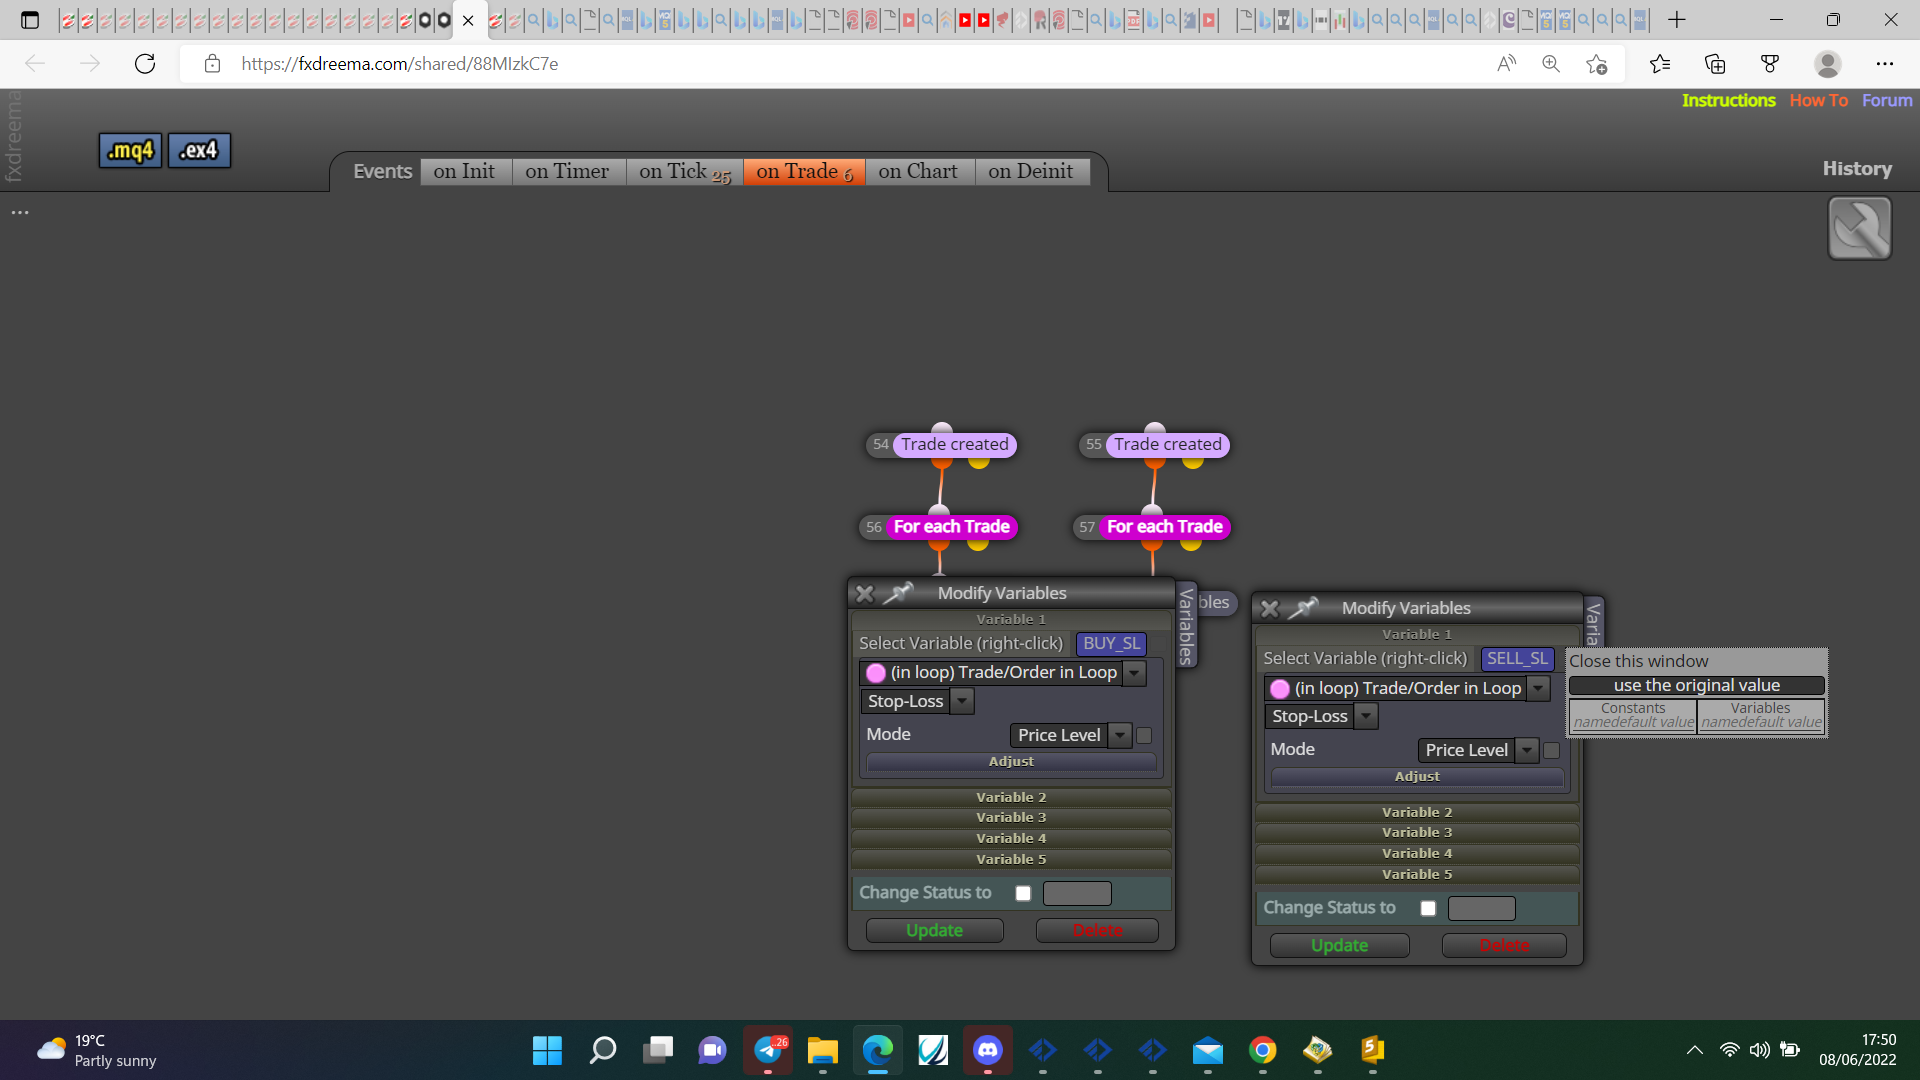Open Discord from the taskbar
Viewport: 1920px width, 1080px height.
click(x=988, y=1050)
